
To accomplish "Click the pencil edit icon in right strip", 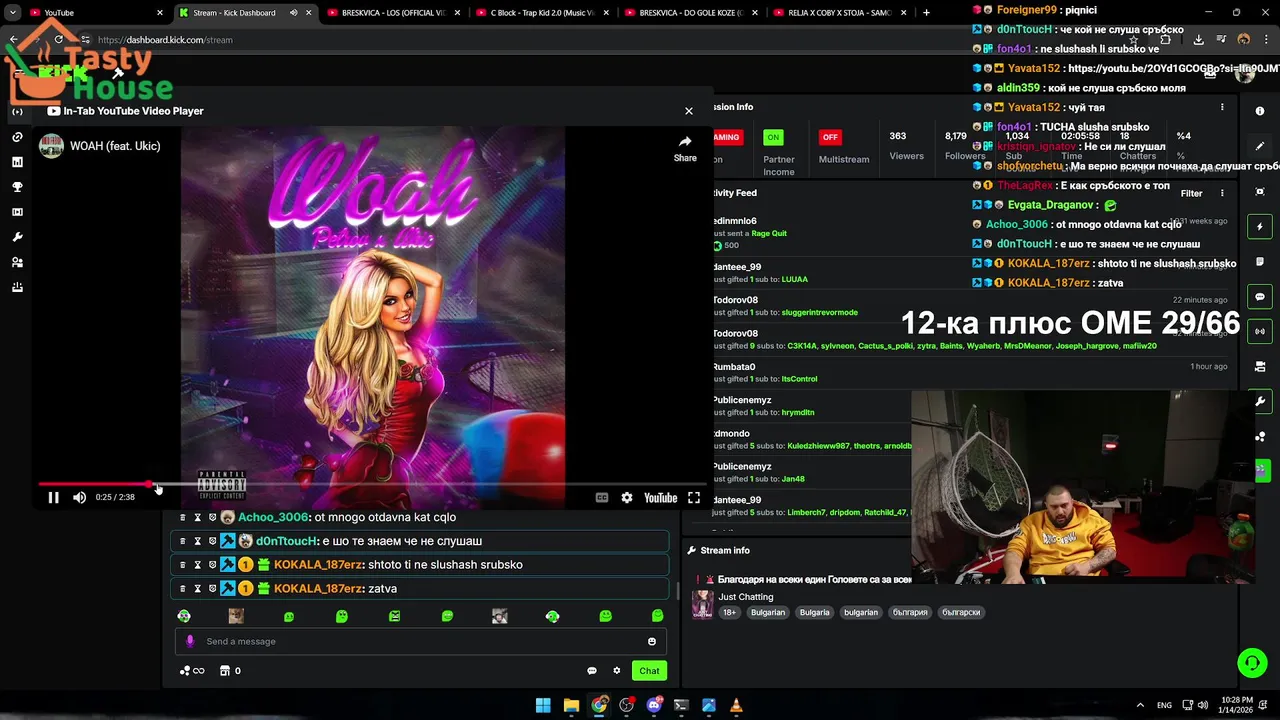I will pos(1260,147).
